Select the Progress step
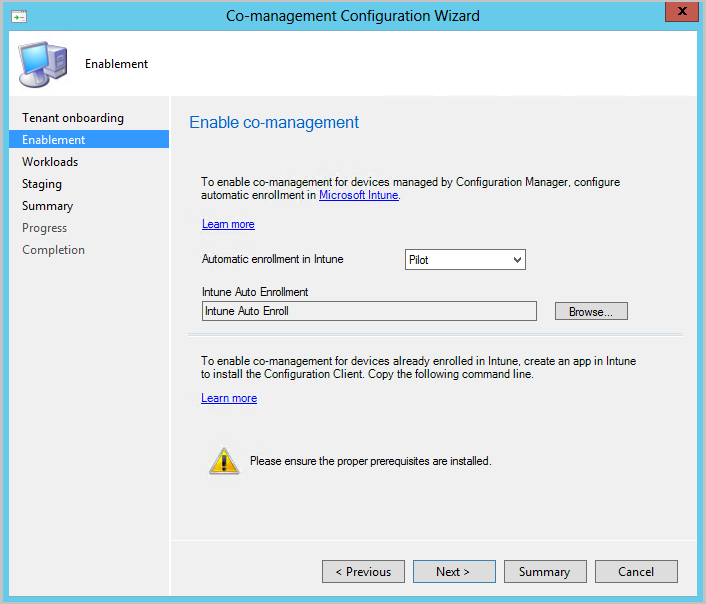This screenshot has width=706, height=604. [45, 228]
